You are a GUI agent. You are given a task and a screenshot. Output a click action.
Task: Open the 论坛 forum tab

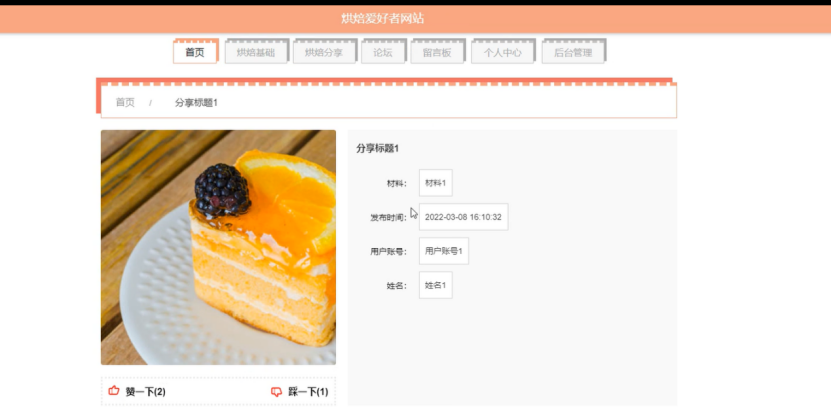click(383, 52)
